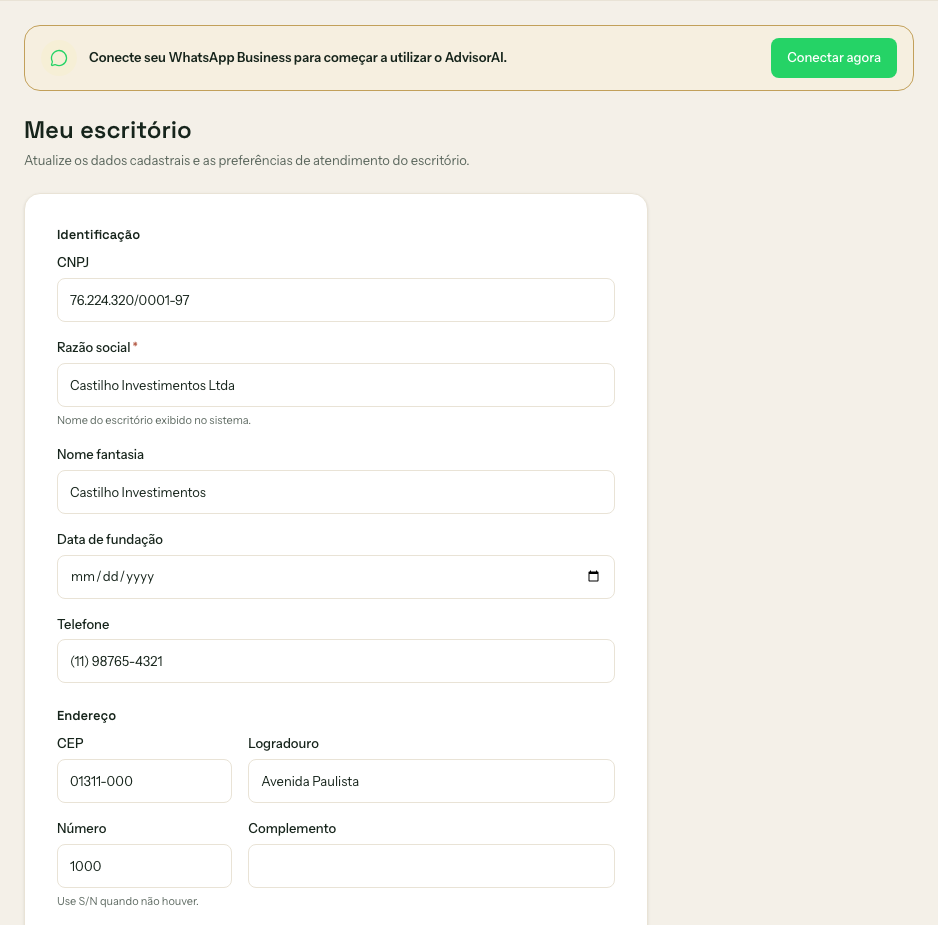Click the 'Data de fundação' label
The image size is (938, 925).
coord(109,540)
